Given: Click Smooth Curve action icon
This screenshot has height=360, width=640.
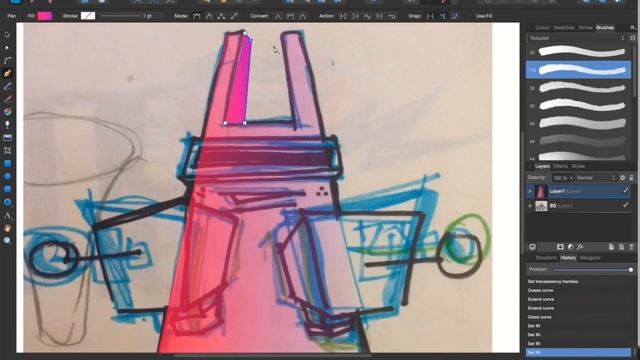Looking at the screenshot, I should coord(367,16).
